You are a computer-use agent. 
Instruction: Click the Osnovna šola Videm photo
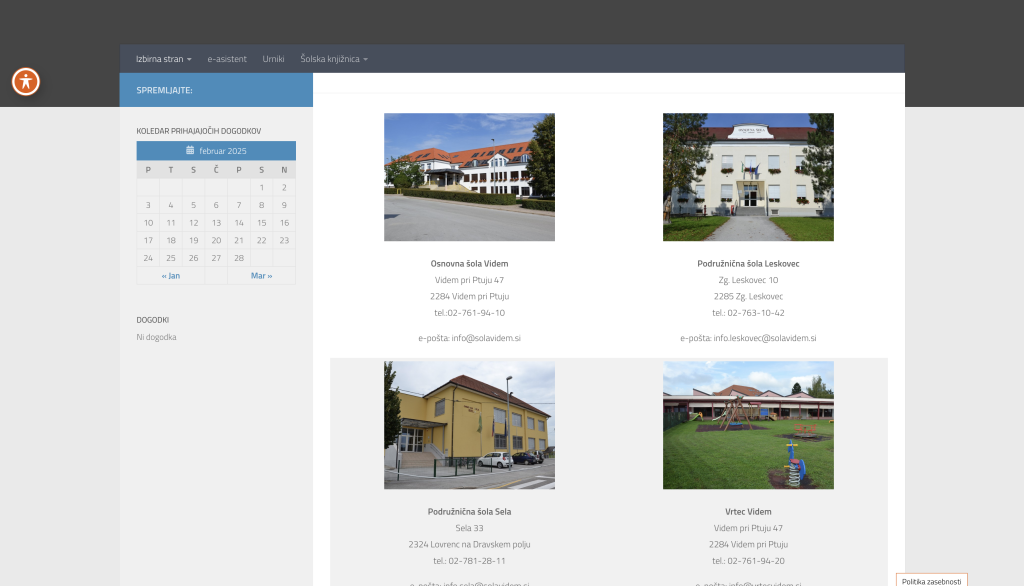click(470, 177)
